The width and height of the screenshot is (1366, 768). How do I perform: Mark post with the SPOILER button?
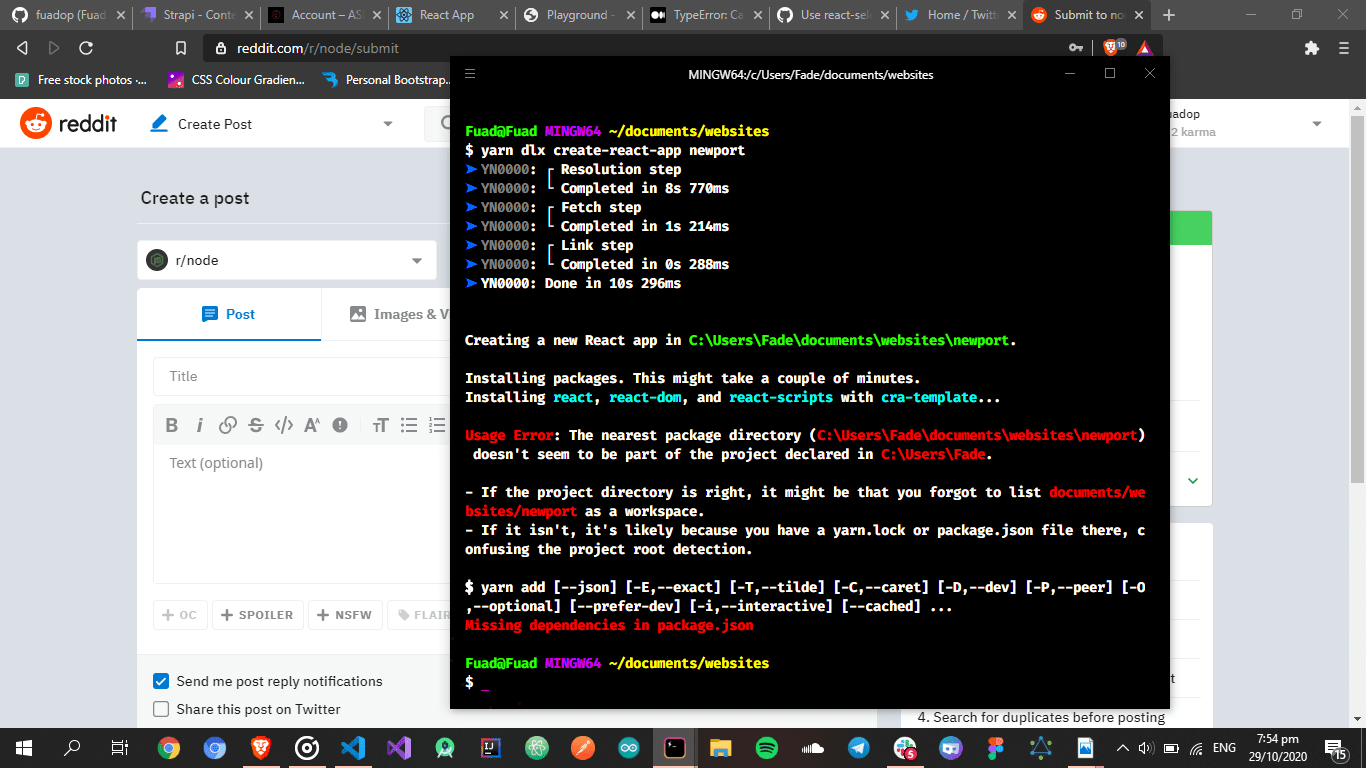(257, 615)
